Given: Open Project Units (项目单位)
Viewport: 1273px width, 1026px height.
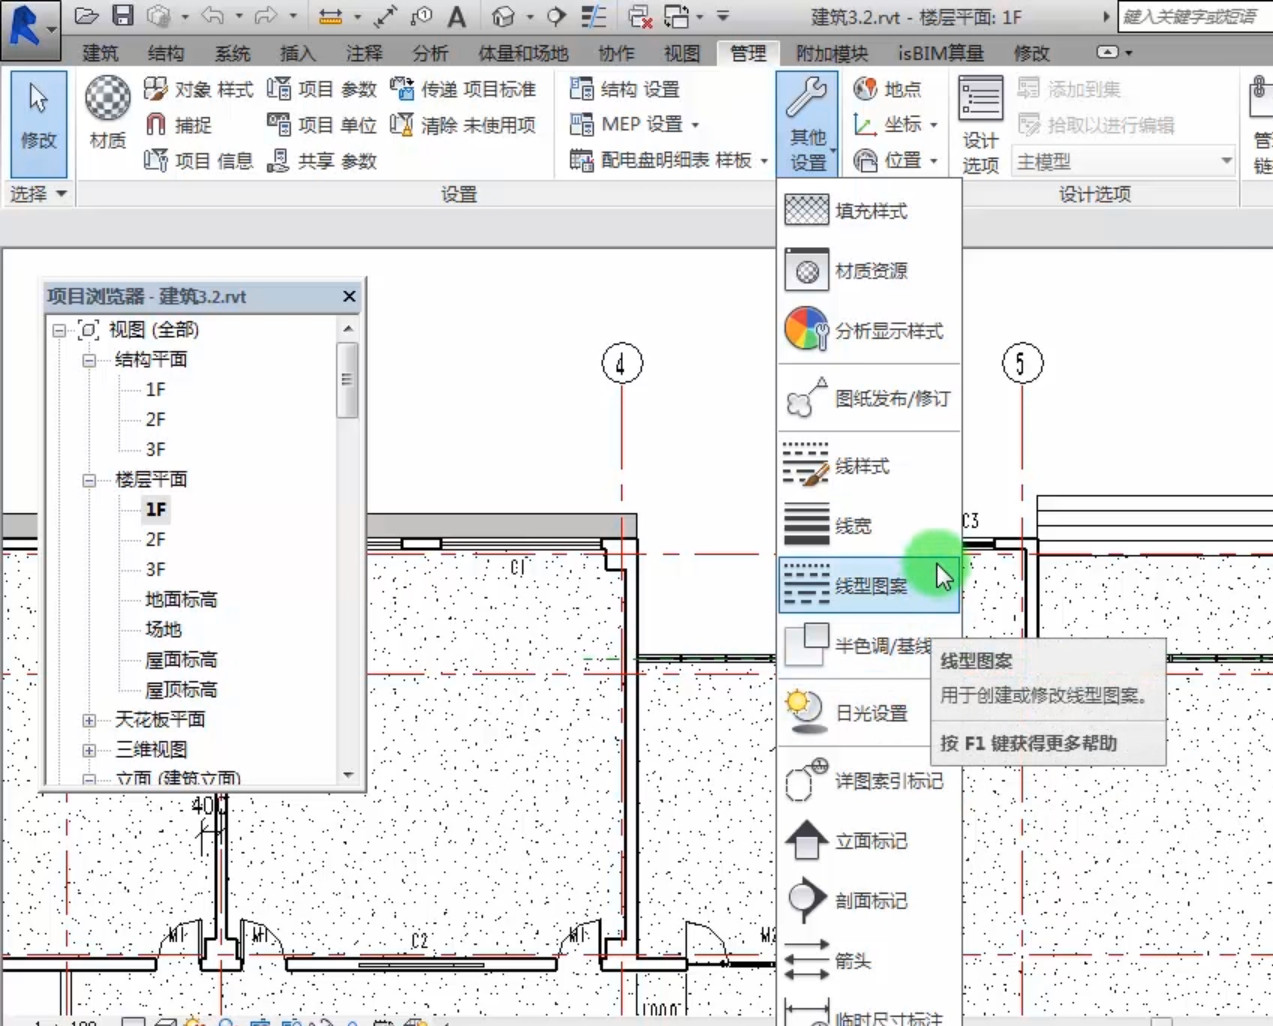Looking at the screenshot, I should tap(322, 124).
